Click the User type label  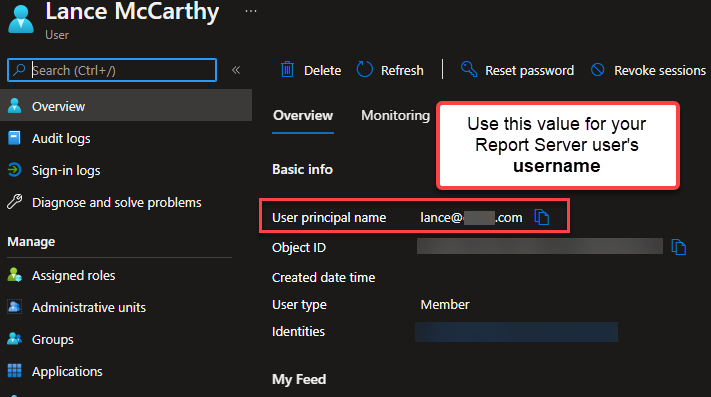299,305
